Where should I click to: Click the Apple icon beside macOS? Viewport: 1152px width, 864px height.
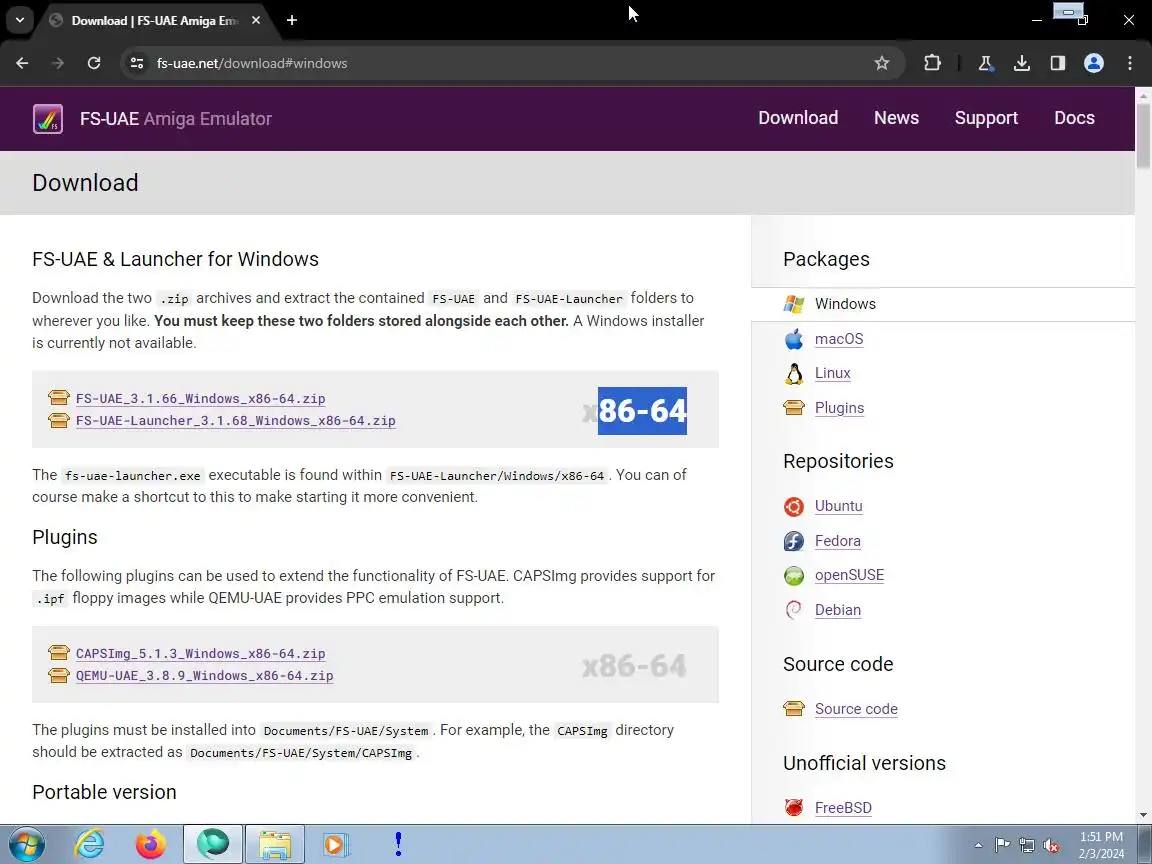793,339
